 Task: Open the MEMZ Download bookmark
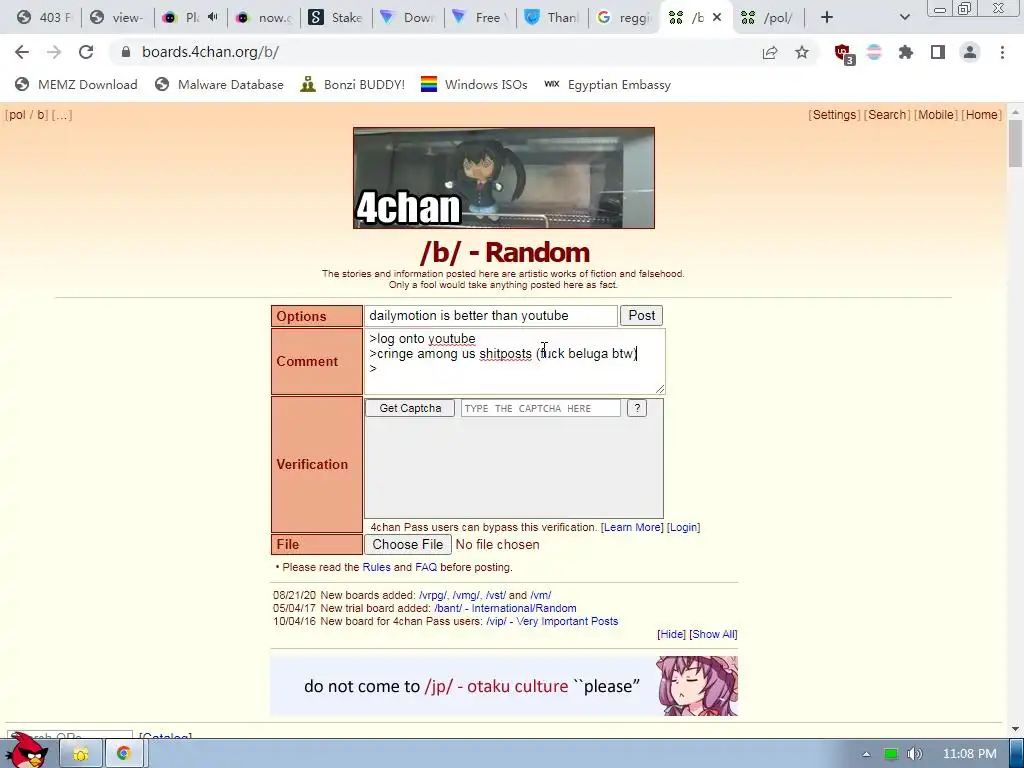76,84
